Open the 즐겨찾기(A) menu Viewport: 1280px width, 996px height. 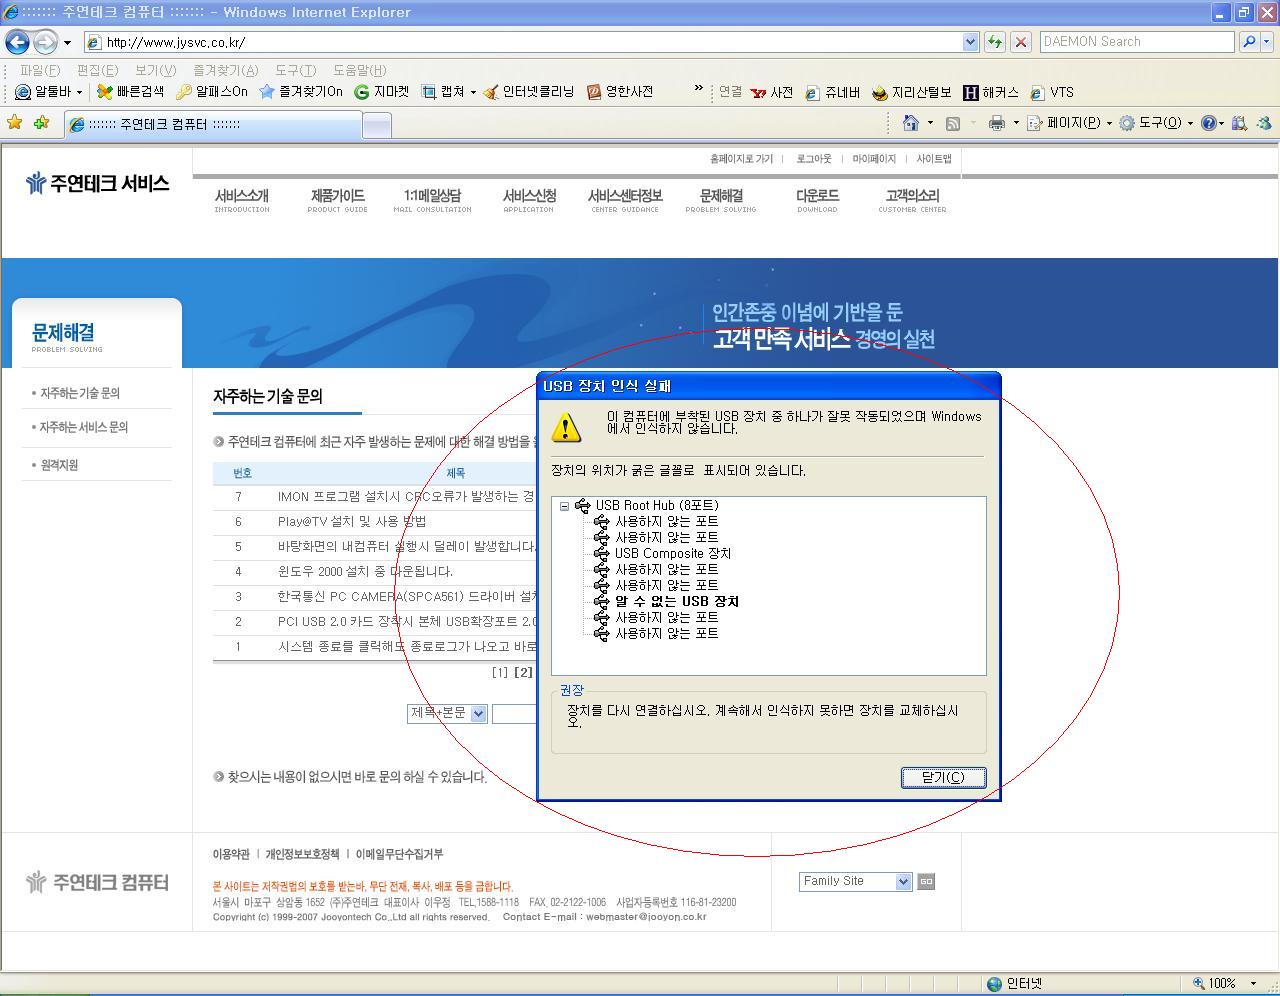click(x=225, y=70)
